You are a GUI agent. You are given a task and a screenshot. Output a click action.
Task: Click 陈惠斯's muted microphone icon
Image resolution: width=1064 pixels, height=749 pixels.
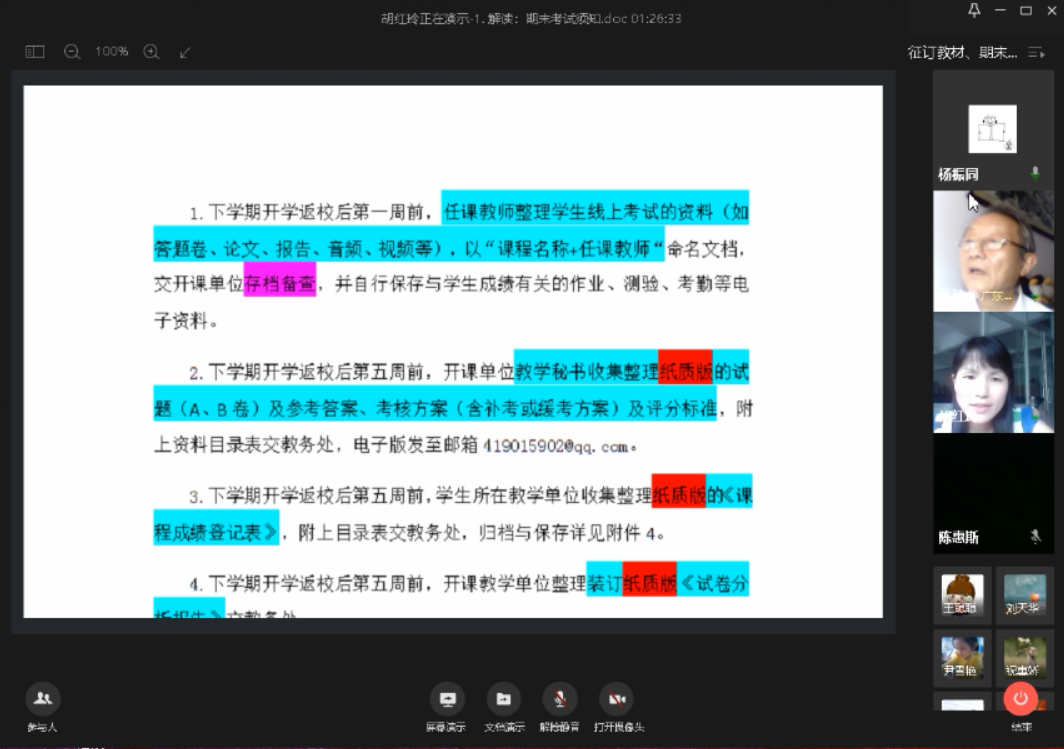[x=1036, y=537]
